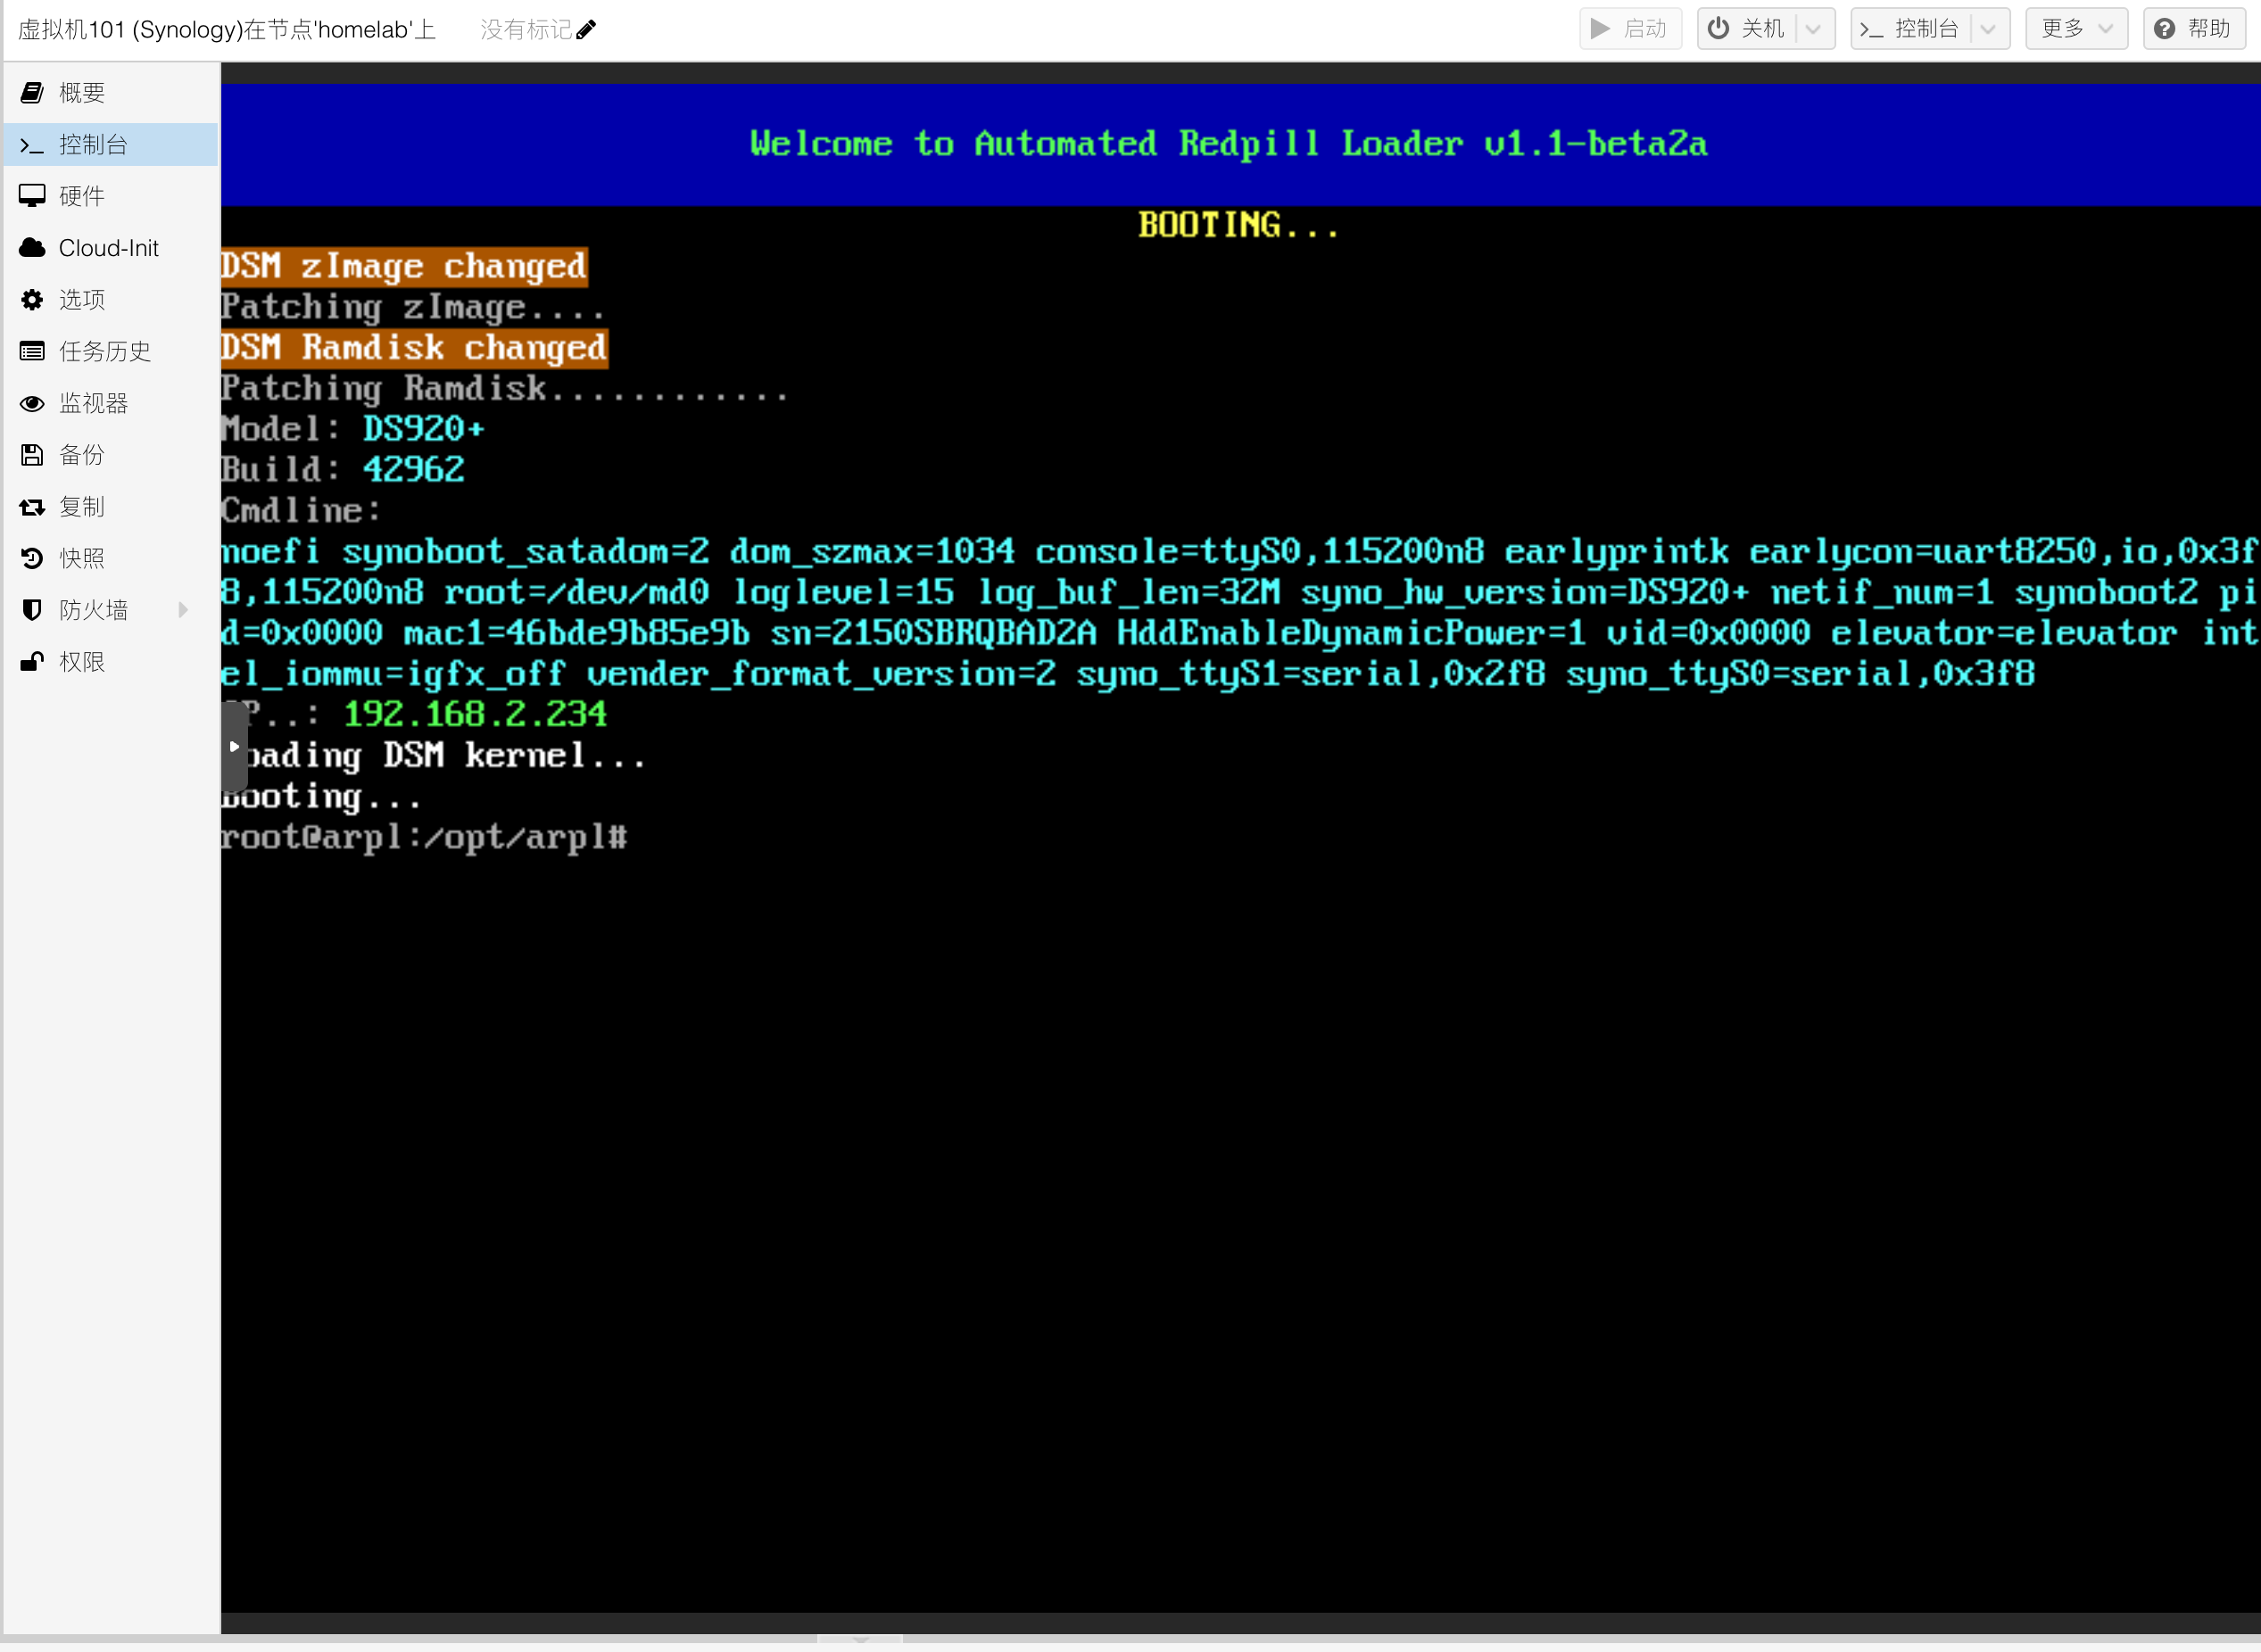Open the 选项 options page
Image resolution: width=2261 pixels, height=1652 pixels.
click(110, 300)
